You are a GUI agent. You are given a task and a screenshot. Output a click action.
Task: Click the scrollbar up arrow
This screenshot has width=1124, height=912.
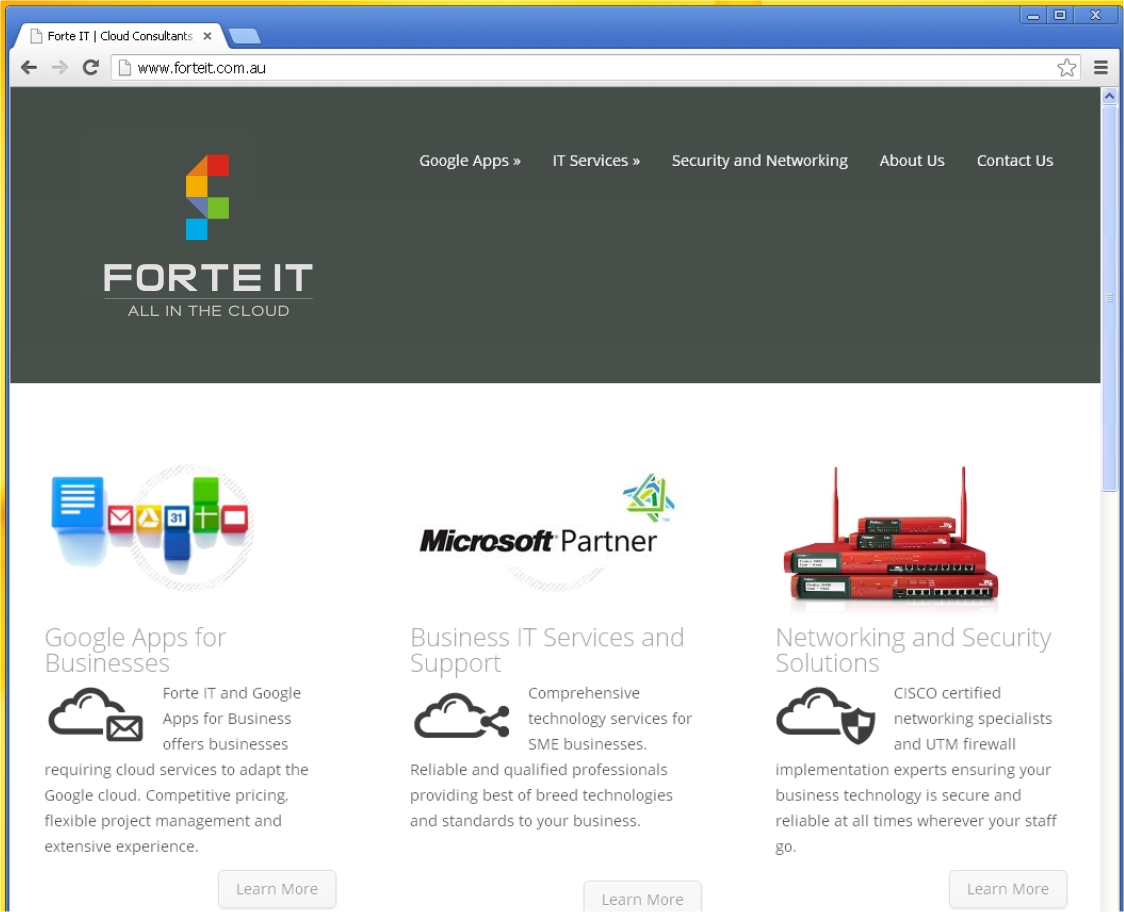[x=1109, y=97]
